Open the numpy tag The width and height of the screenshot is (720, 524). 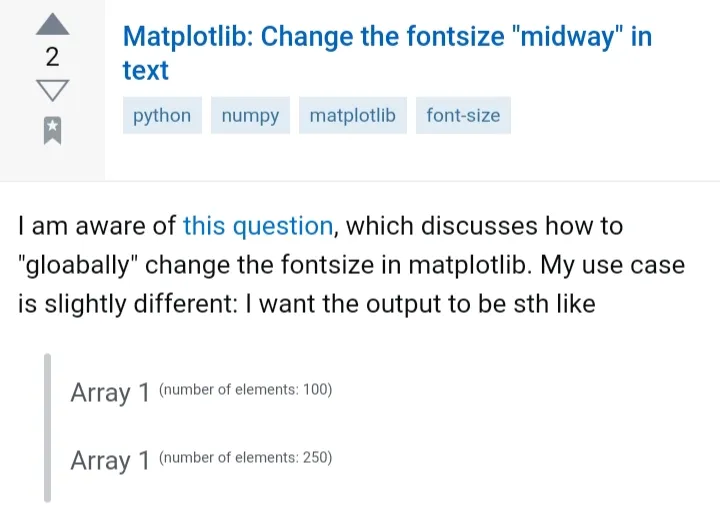click(x=250, y=116)
